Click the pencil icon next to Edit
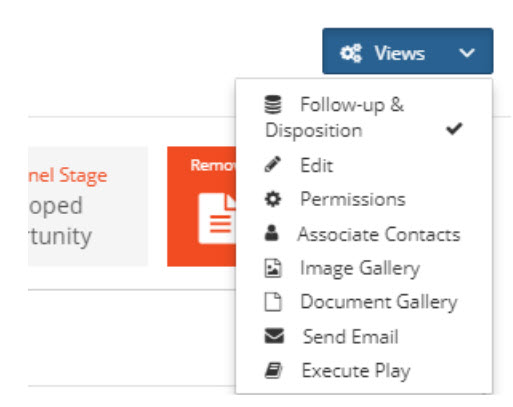The height and width of the screenshot is (407, 513). click(273, 164)
